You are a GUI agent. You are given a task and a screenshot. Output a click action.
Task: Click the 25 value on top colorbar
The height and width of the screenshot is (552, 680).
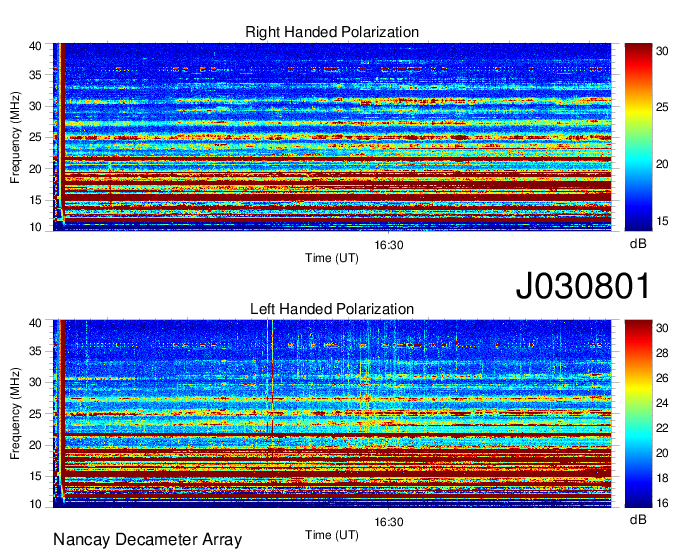click(662, 107)
